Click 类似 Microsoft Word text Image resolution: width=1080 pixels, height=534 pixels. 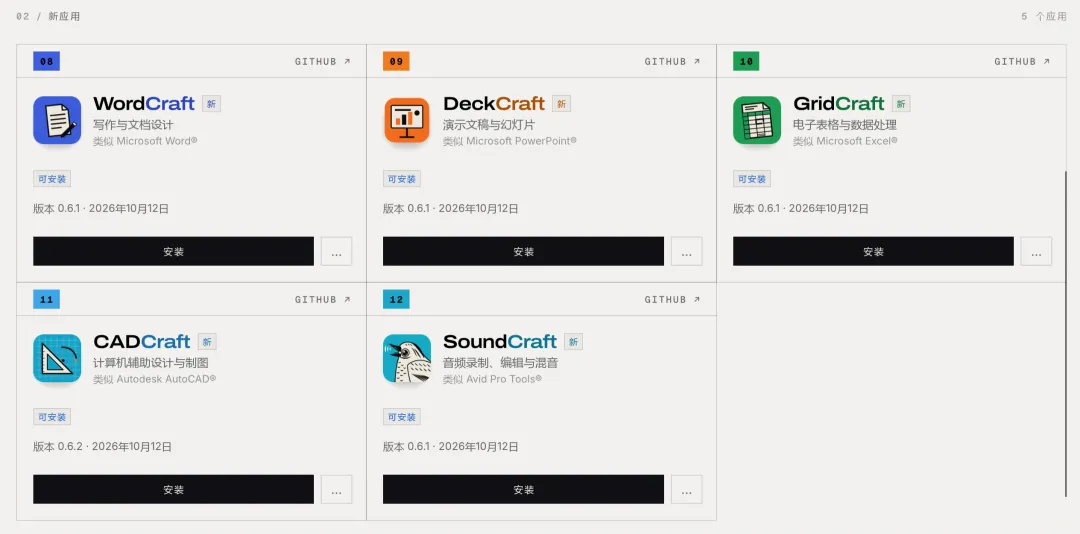coord(145,141)
